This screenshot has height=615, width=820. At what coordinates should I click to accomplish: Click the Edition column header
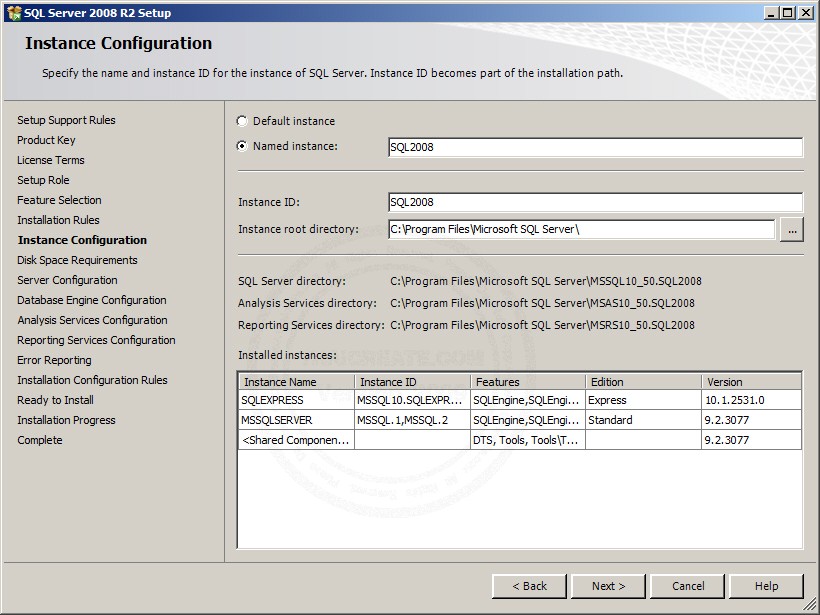click(644, 382)
